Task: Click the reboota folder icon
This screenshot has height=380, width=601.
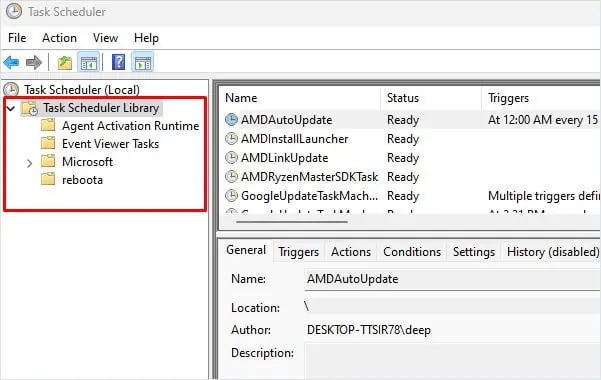Action: point(48,179)
